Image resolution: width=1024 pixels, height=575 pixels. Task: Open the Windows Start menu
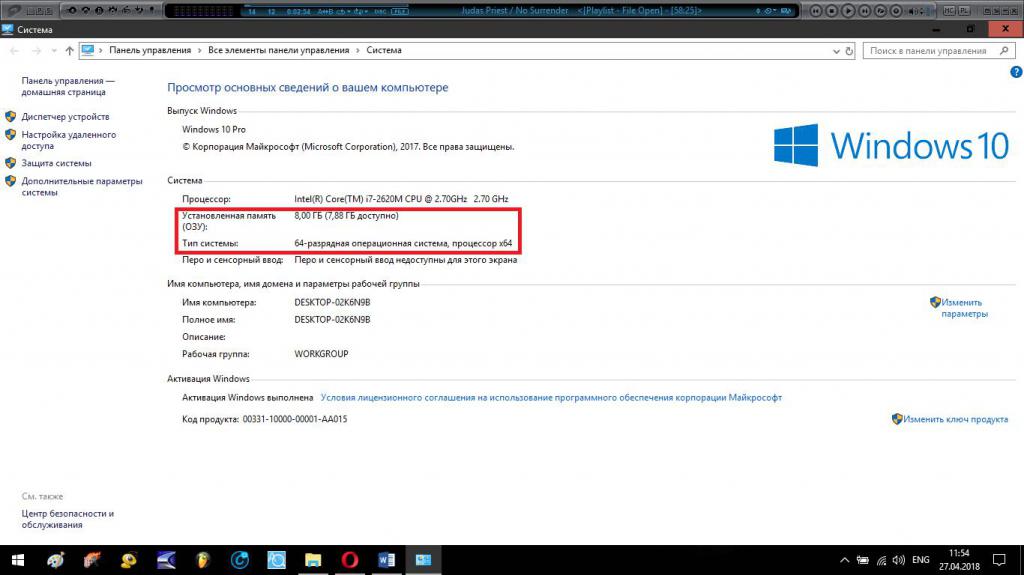(x=18, y=560)
